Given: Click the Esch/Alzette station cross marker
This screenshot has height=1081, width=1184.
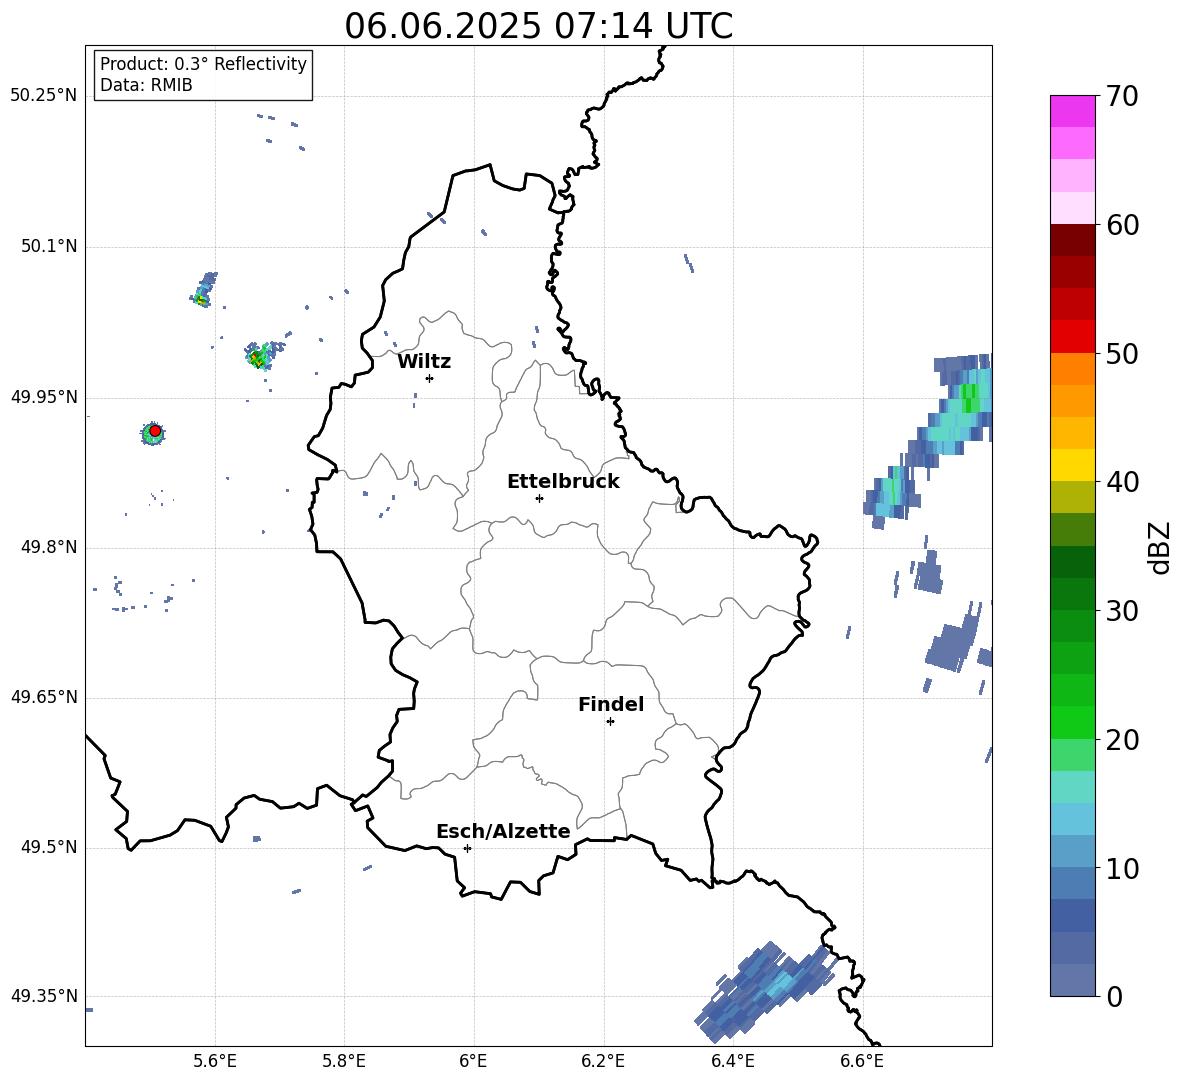Looking at the screenshot, I should [467, 848].
